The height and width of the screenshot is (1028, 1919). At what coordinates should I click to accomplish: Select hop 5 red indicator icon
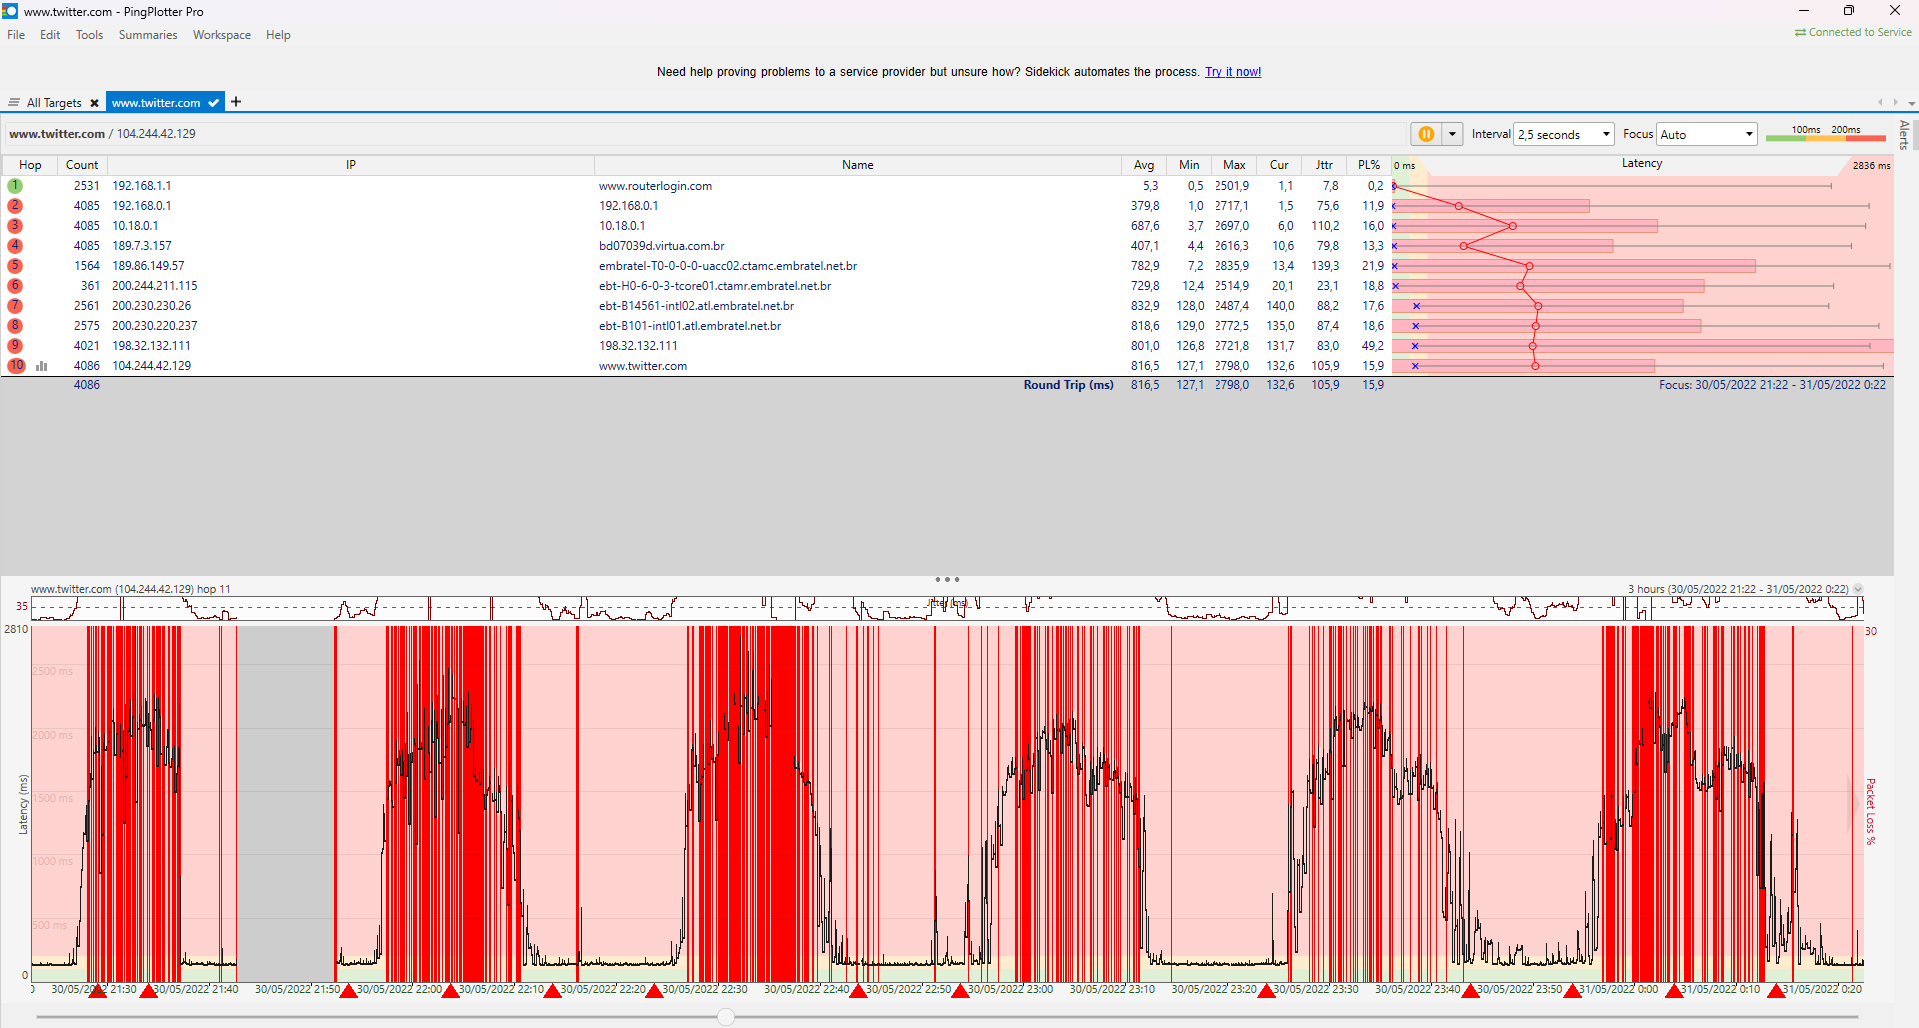[15, 266]
